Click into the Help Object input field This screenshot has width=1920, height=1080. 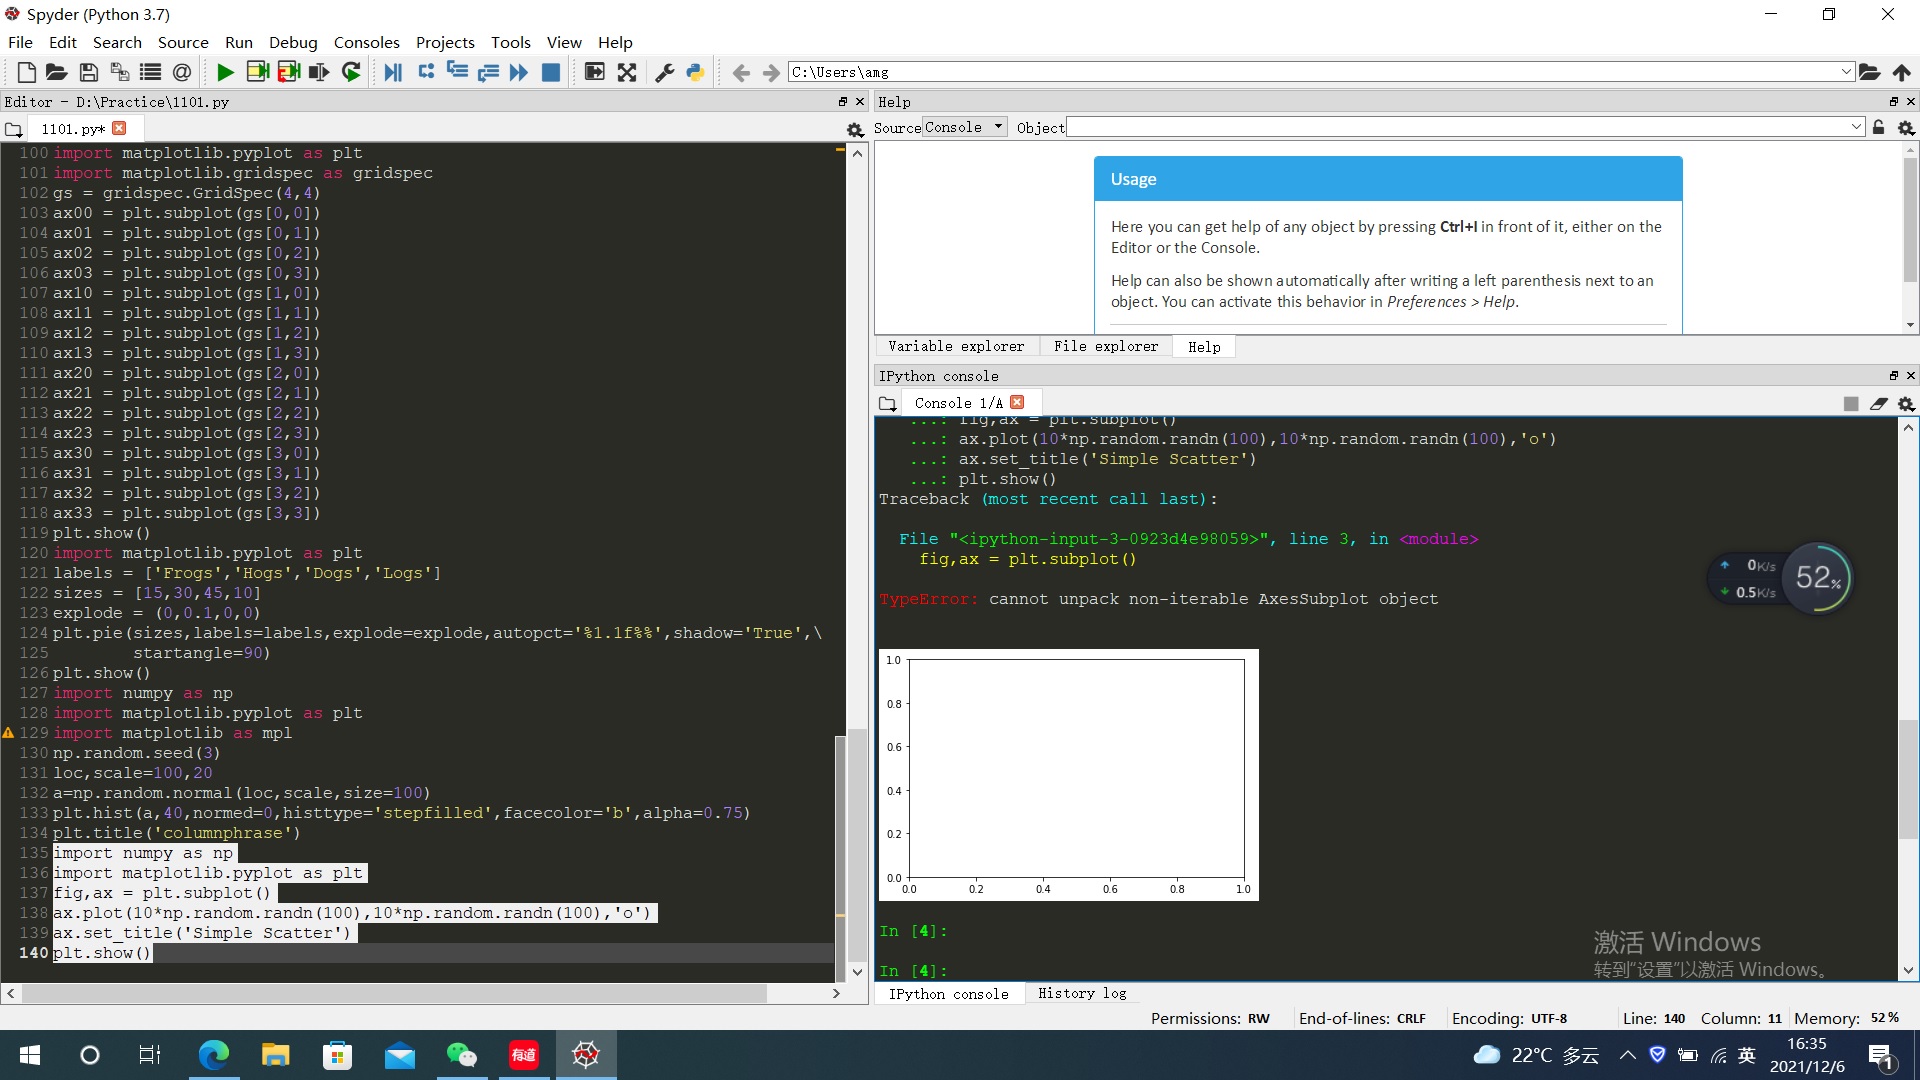1458,127
